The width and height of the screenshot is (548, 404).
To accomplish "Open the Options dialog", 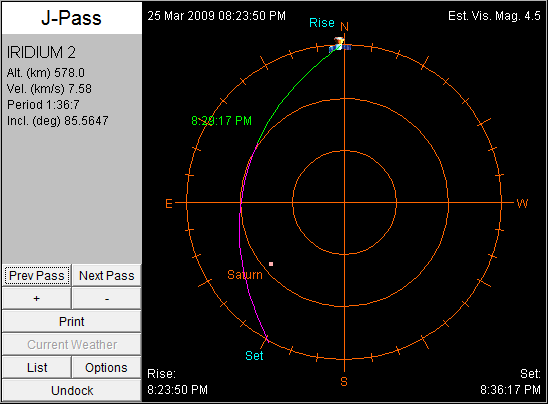I will [x=107, y=367].
